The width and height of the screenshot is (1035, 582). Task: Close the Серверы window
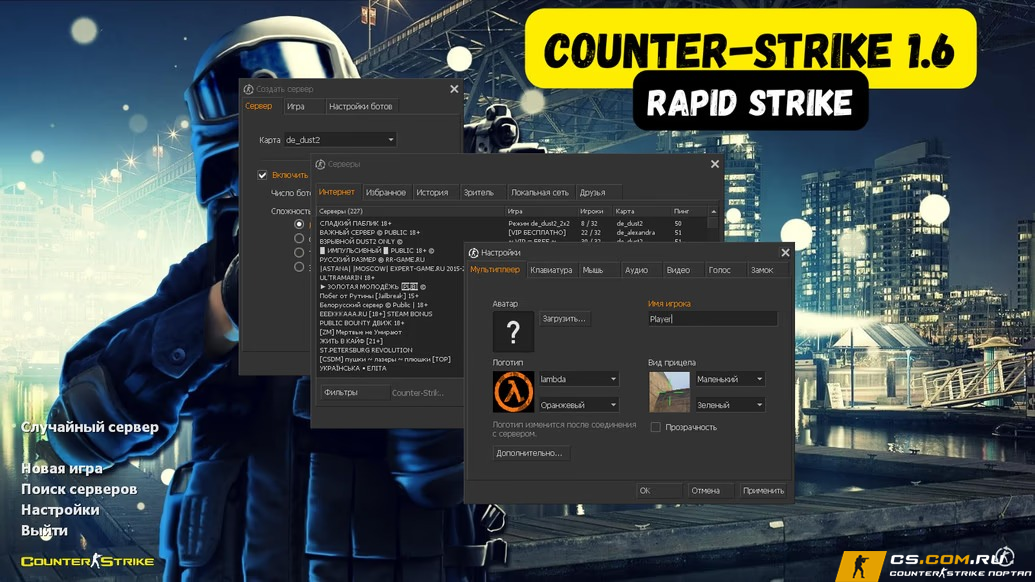pos(714,164)
